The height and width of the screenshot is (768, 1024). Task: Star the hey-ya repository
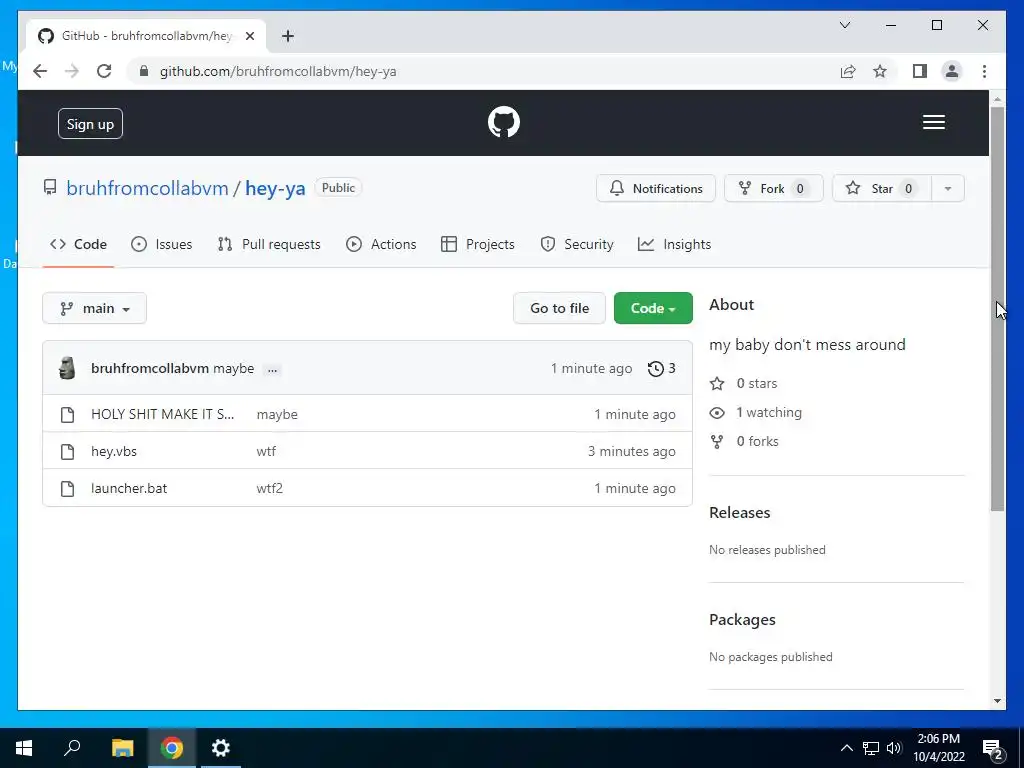click(x=882, y=189)
